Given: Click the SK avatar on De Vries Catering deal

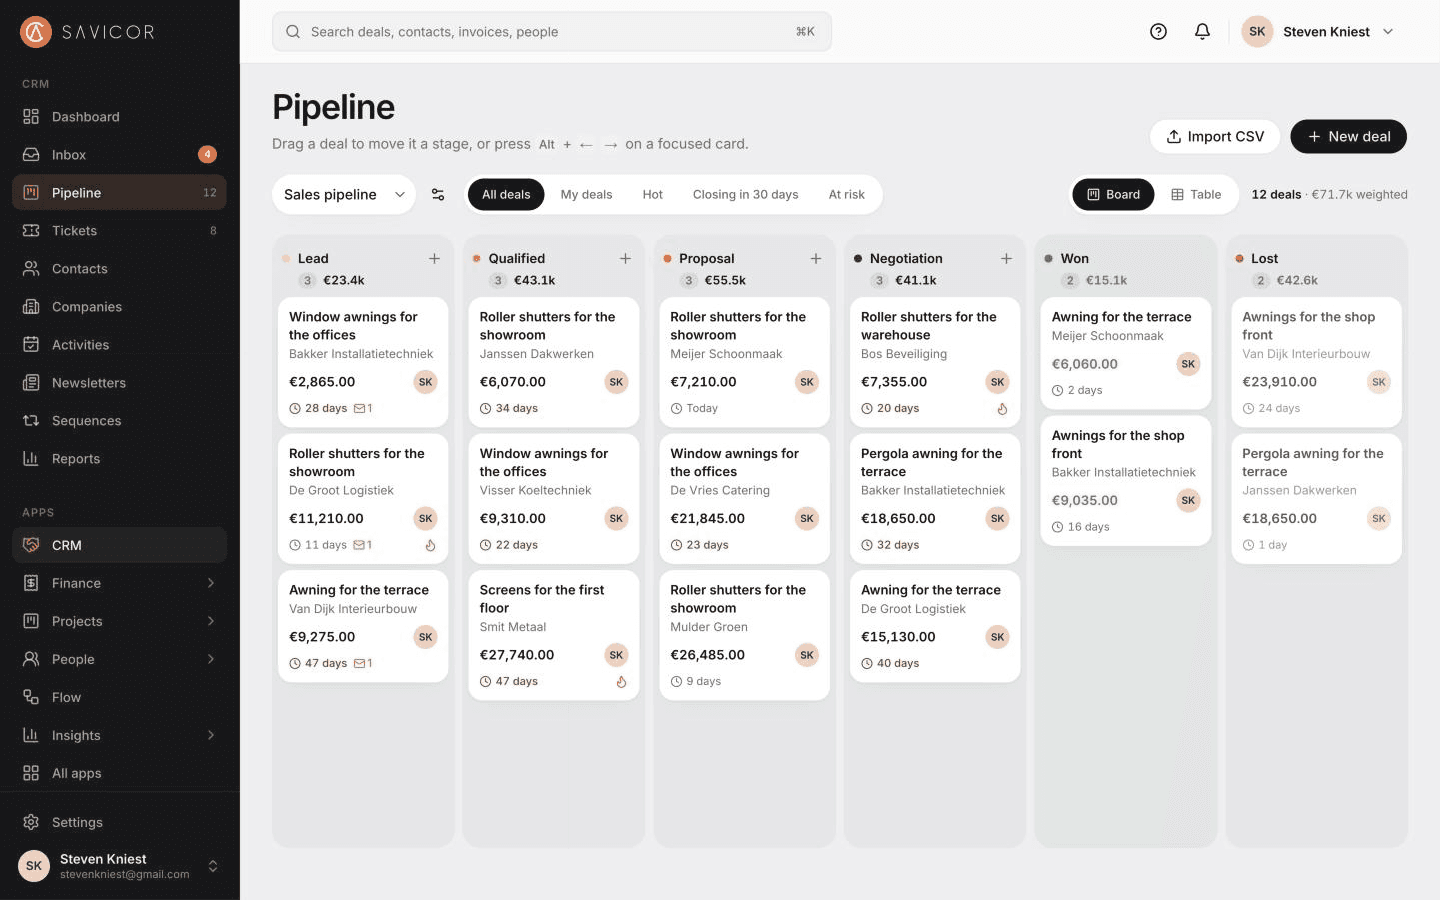Looking at the screenshot, I should (x=807, y=518).
